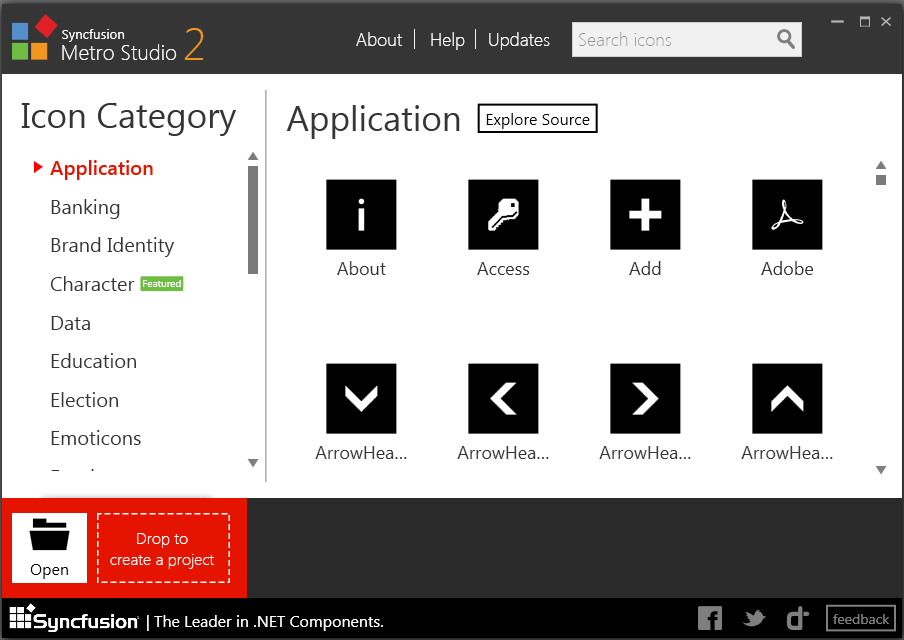Choose the Access key icon

503,214
